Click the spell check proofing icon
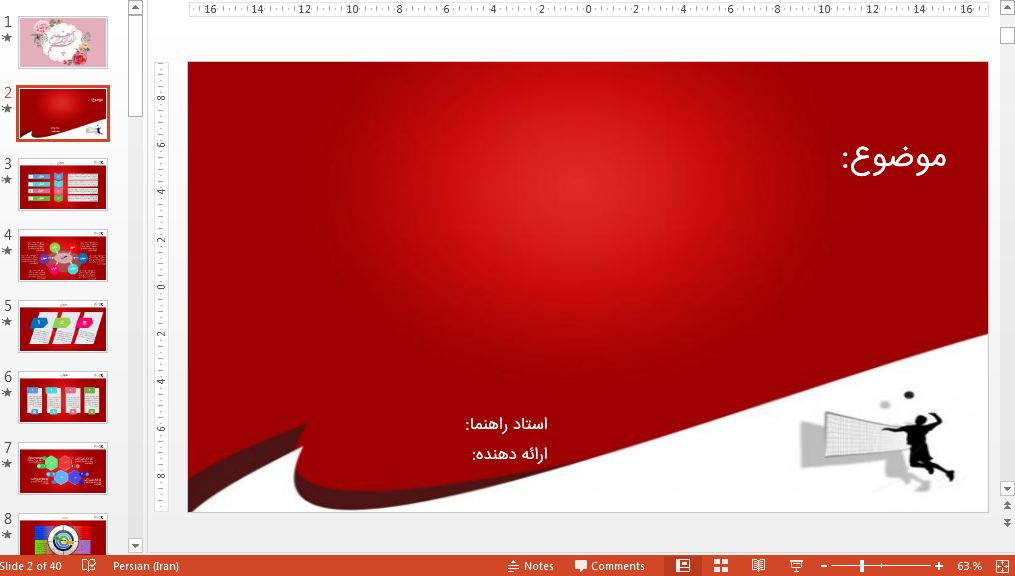 click(88, 565)
